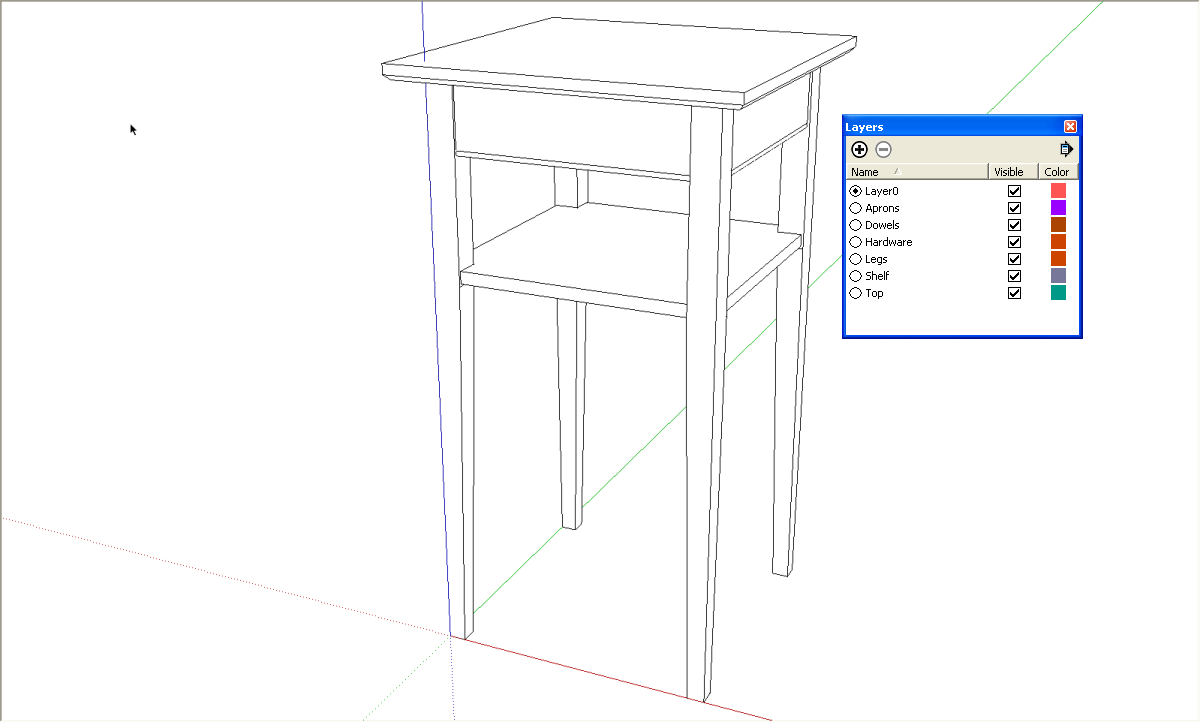1200x722 pixels.
Task: Hide the Top layer
Action: point(1014,293)
